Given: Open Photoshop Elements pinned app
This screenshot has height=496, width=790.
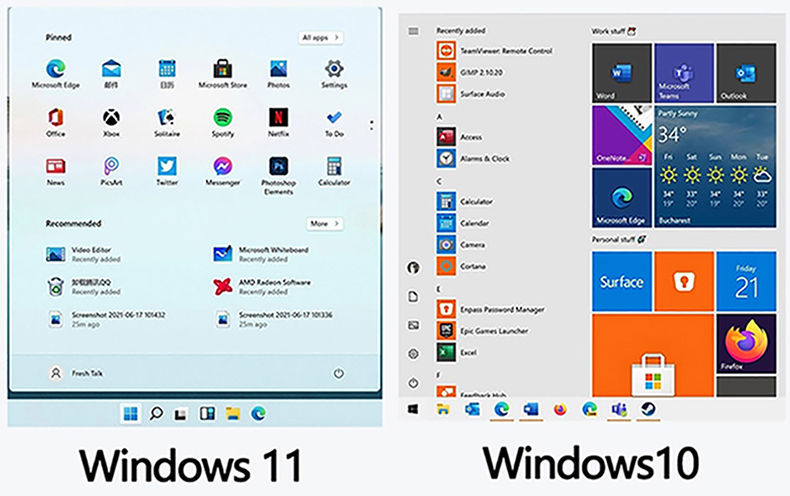Looking at the screenshot, I should (278, 175).
